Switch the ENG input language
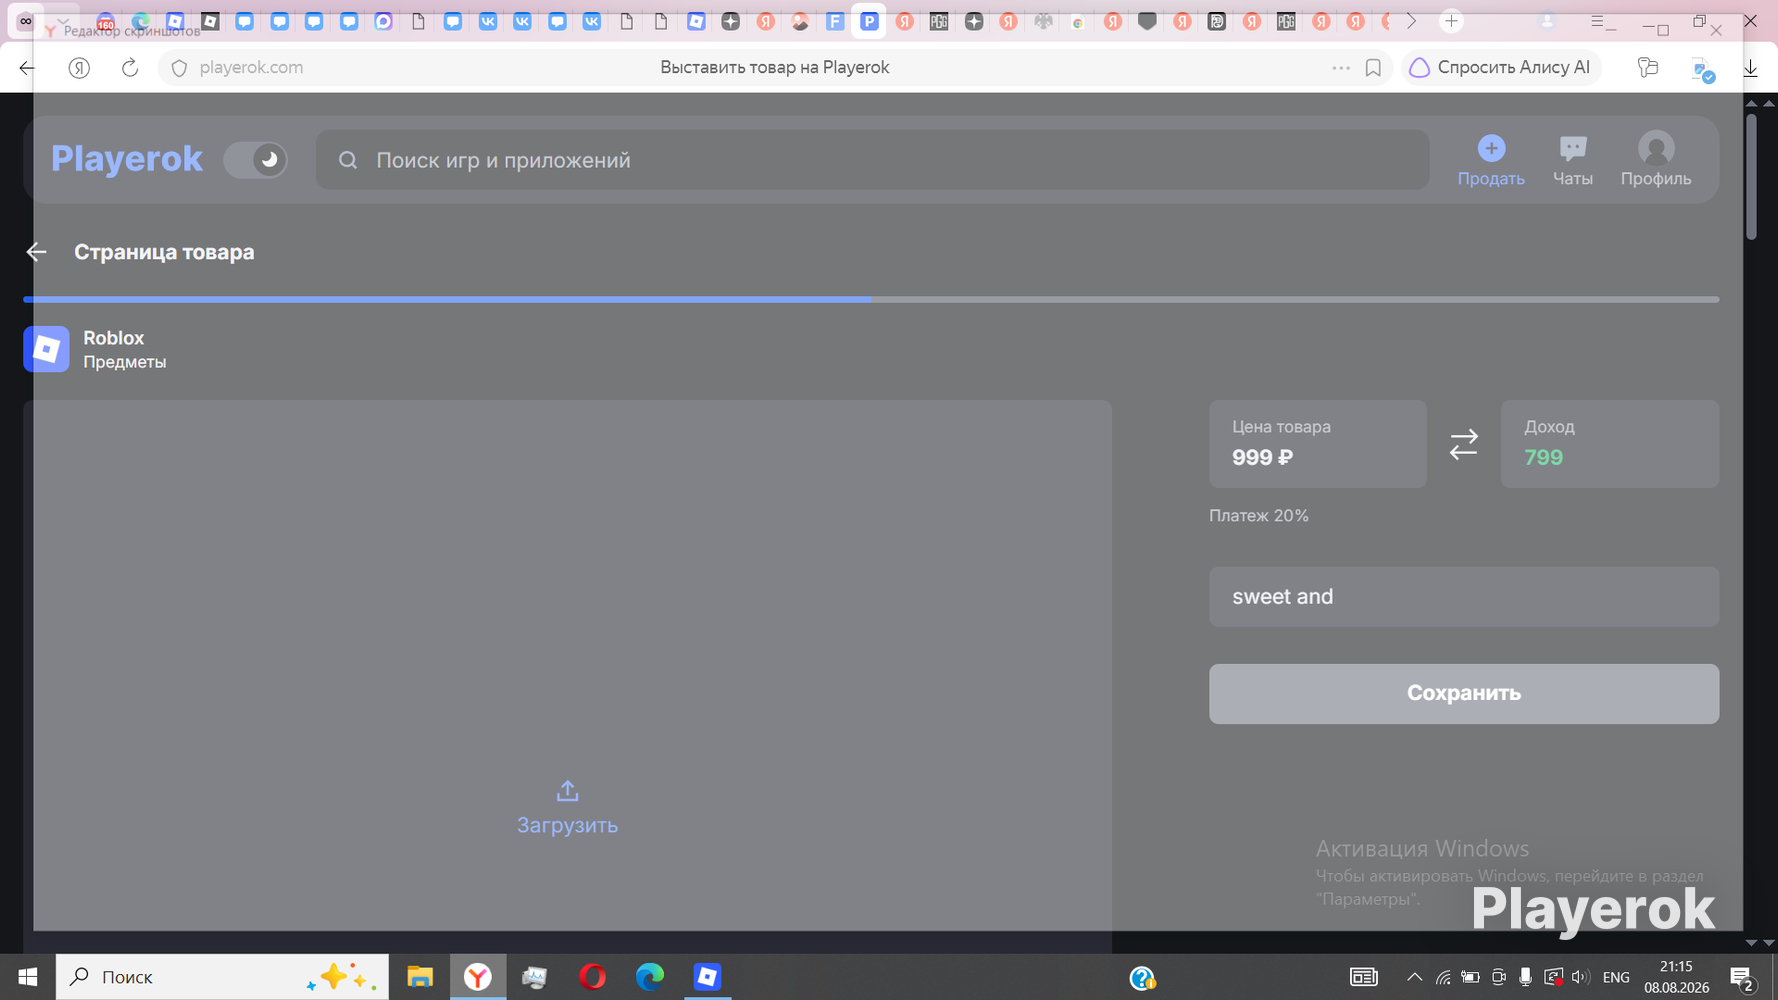This screenshot has width=1778, height=1000. [1616, 977]
